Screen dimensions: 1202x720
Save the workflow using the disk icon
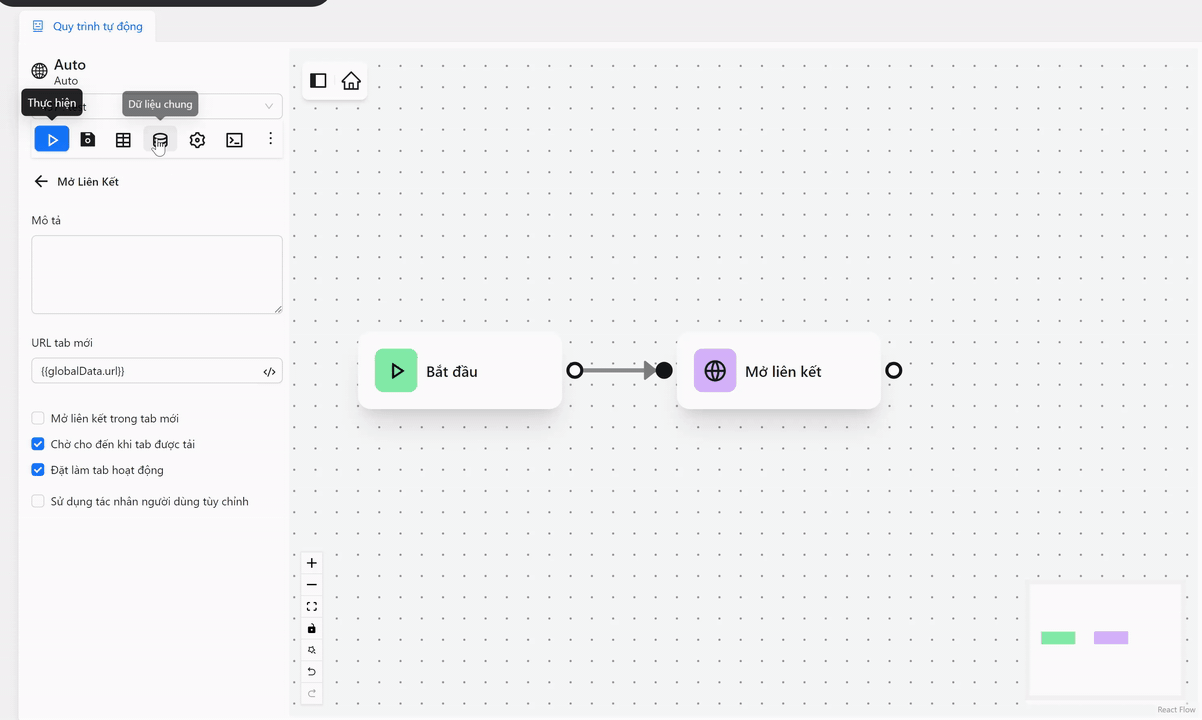[88, 140]
